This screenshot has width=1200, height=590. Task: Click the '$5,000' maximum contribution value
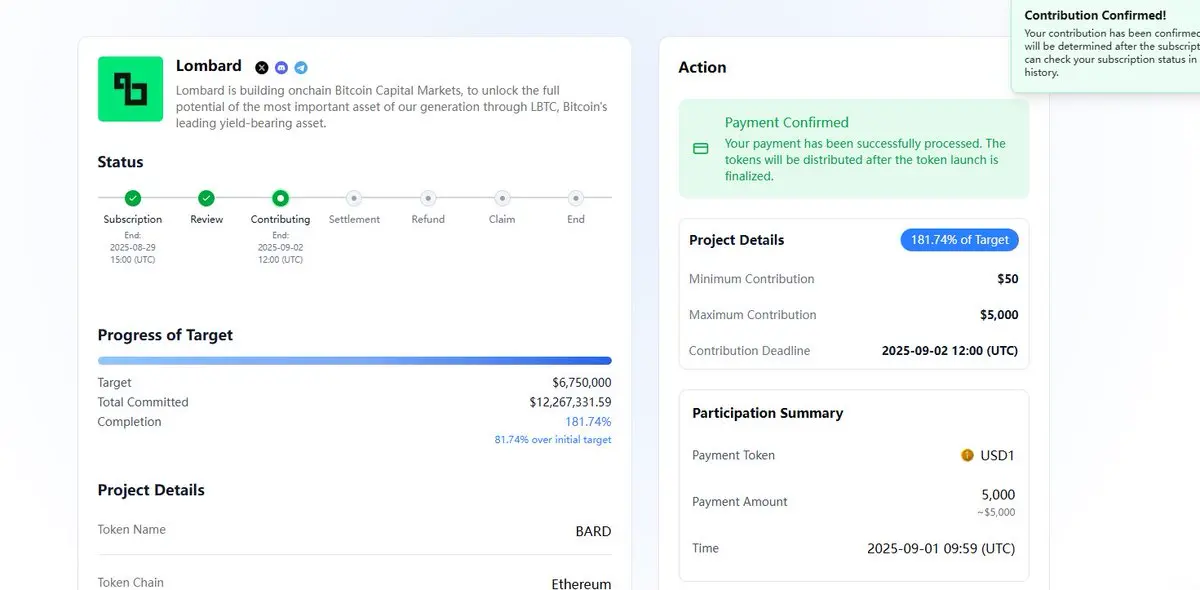click(999, 315)
